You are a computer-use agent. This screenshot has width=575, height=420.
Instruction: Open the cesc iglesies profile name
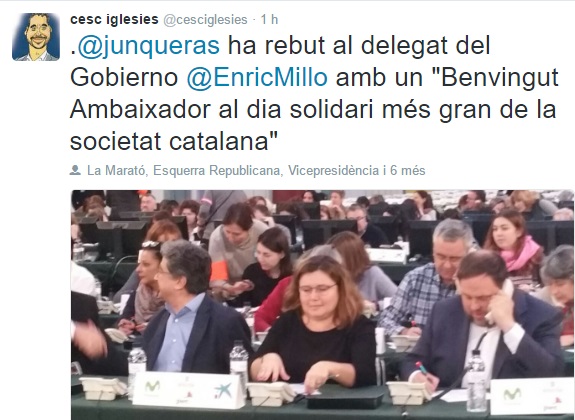point(114,19)
